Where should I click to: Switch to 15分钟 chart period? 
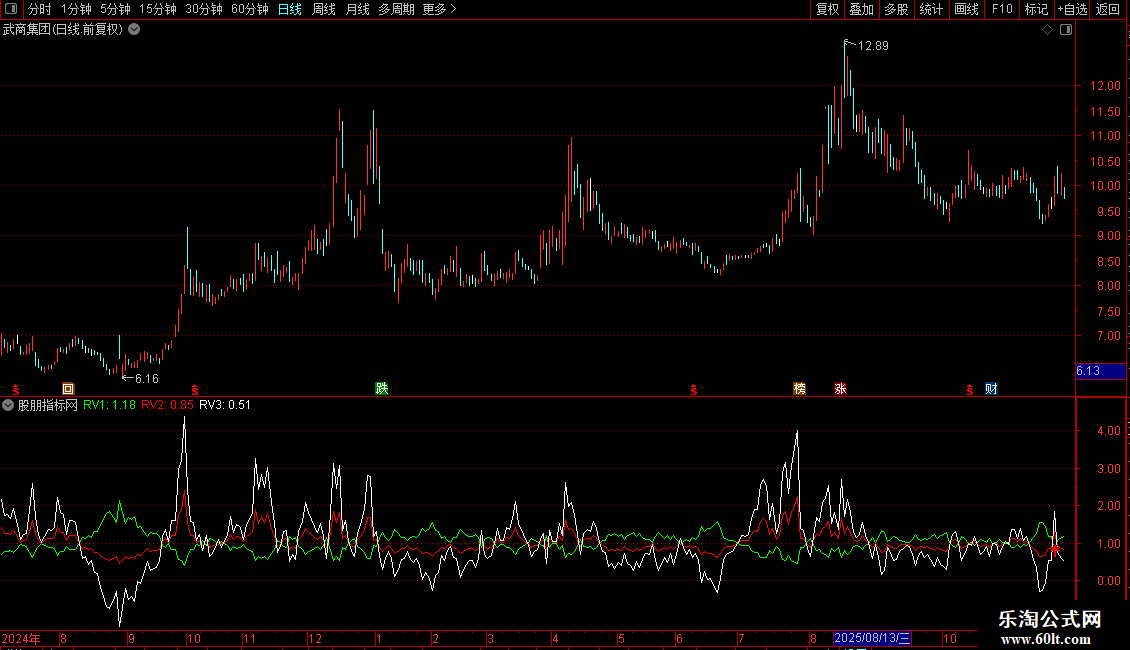click(157, 9)
